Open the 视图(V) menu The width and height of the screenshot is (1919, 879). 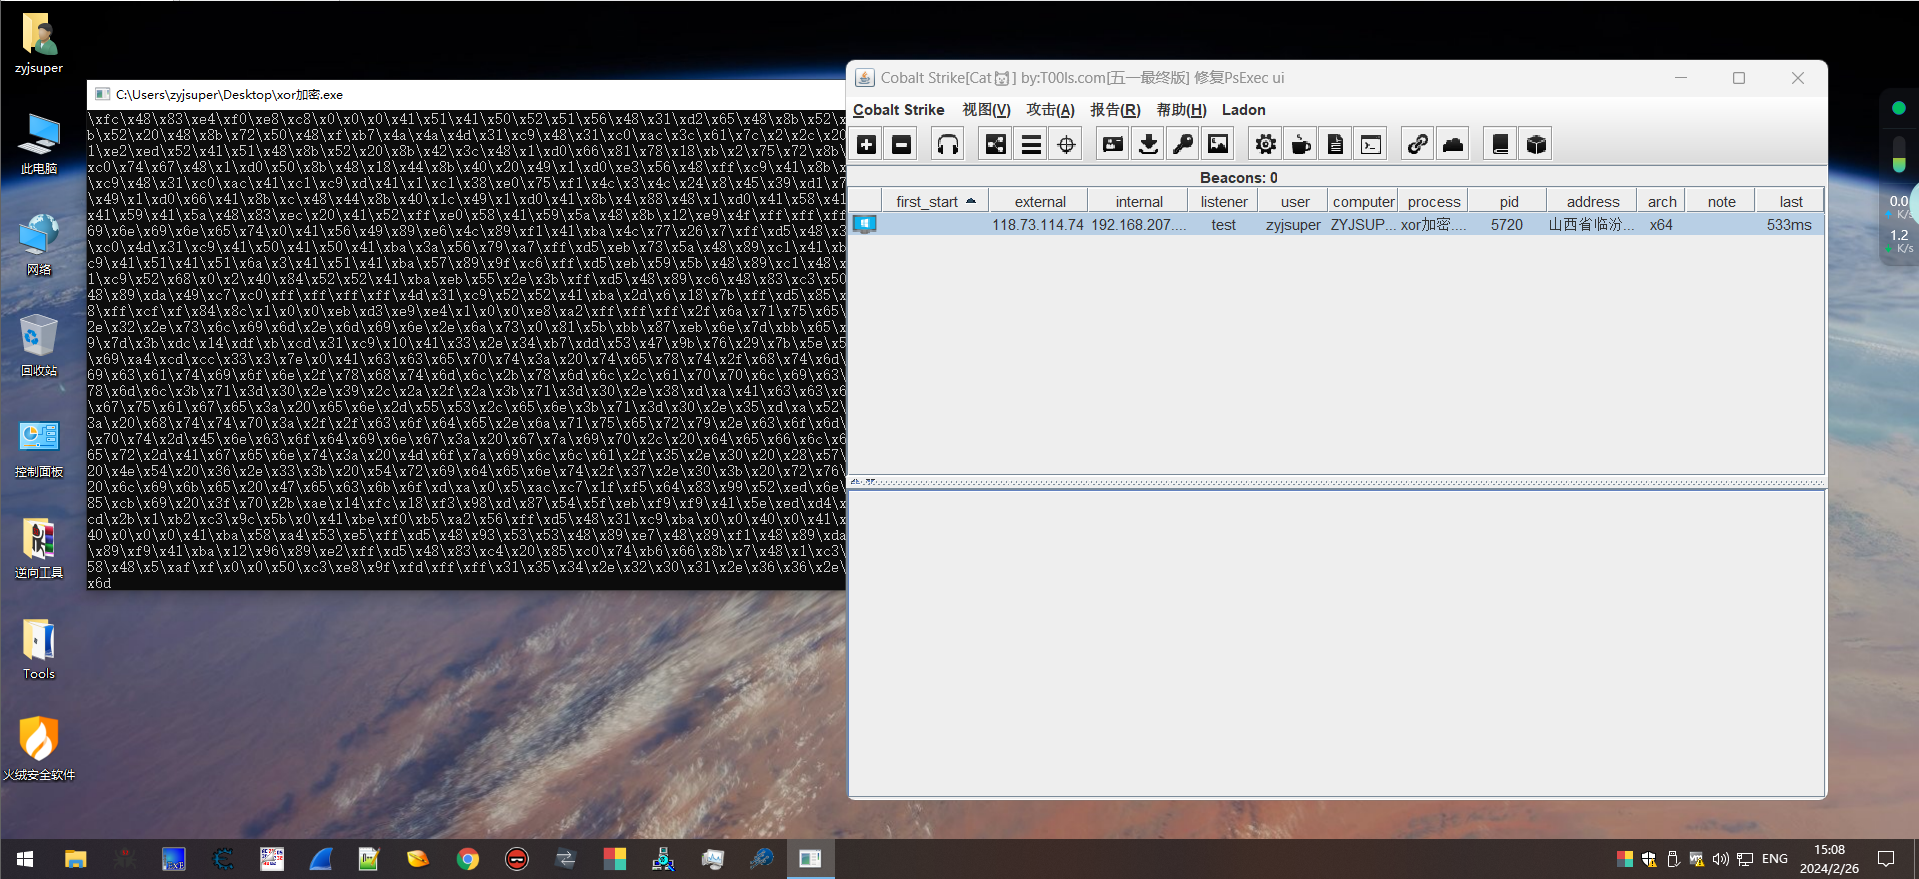[986, 110]
